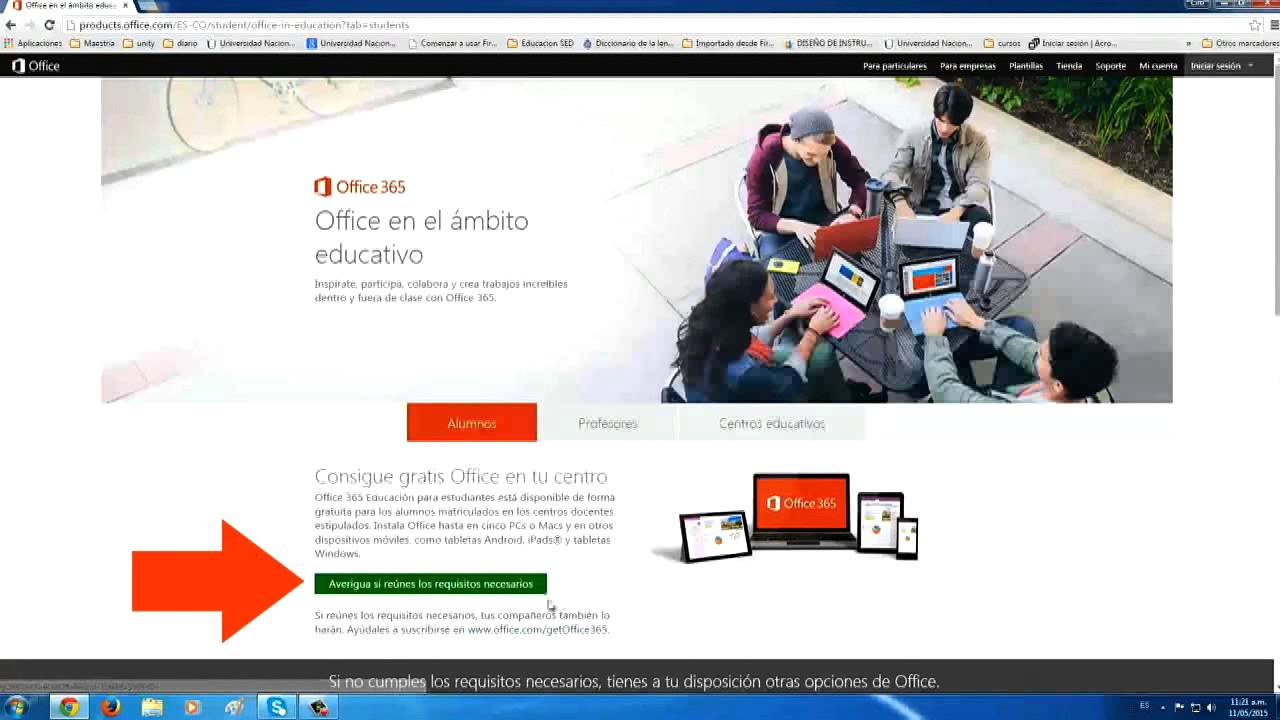Click the Action Center flag icon
Viewport: 1280px width, 720px height.
(1179, 707)
